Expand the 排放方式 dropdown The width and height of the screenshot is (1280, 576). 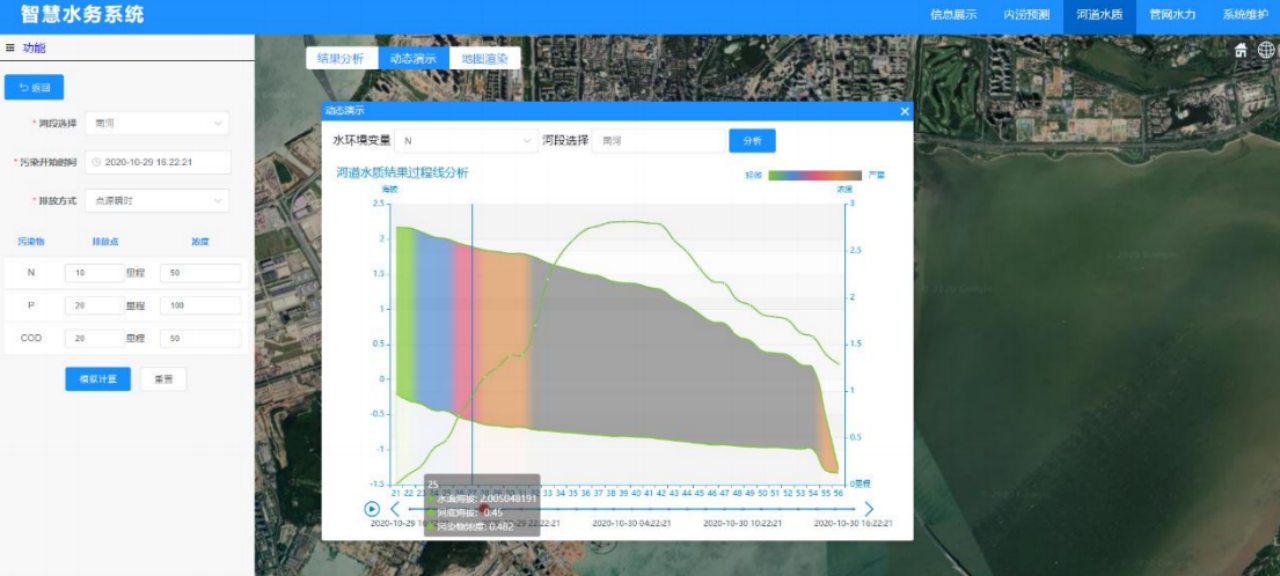pos(157,201)
